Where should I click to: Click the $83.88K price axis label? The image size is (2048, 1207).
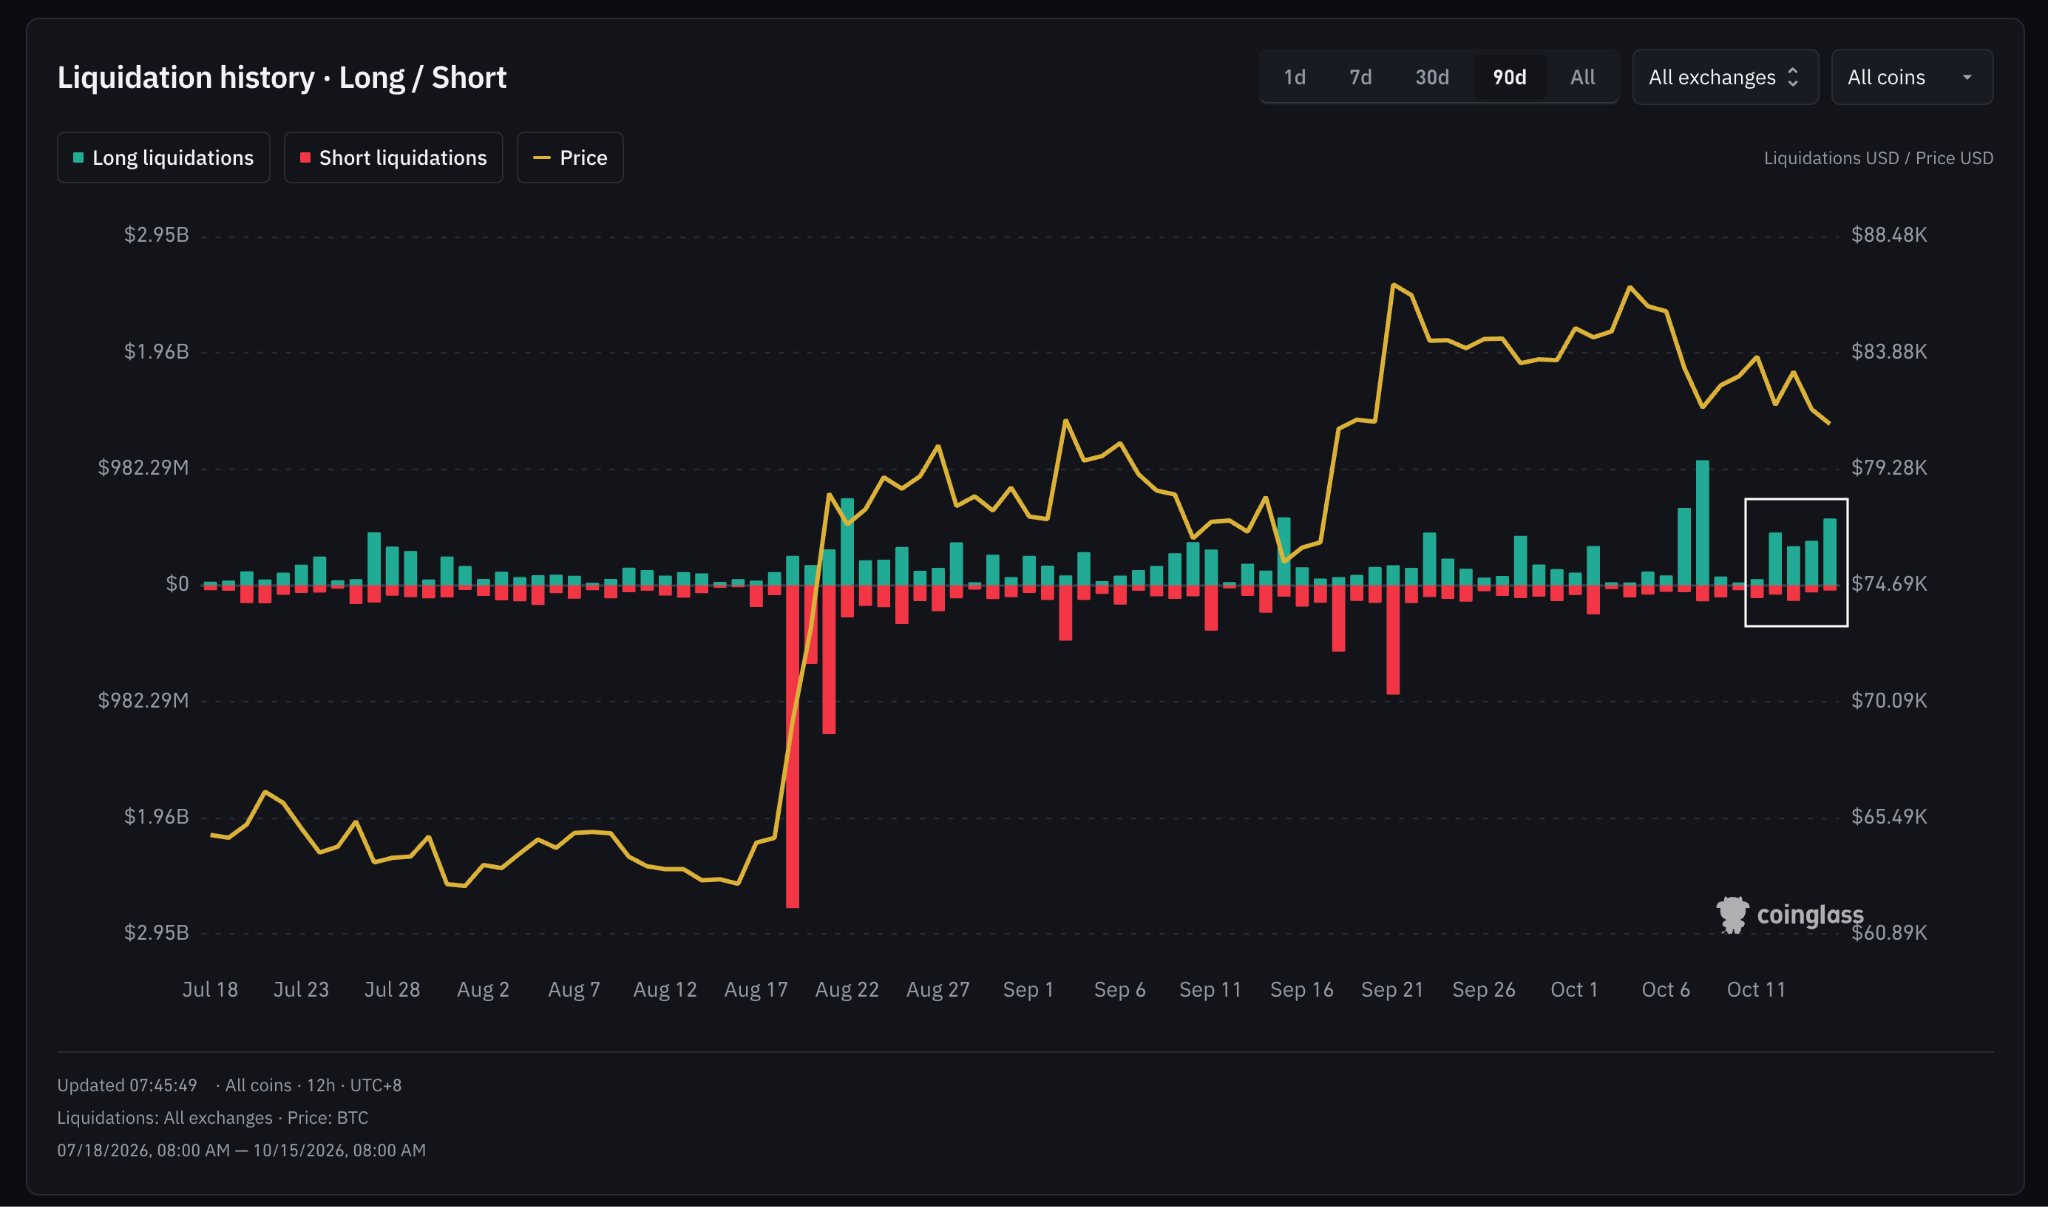tap(1889, 352)
